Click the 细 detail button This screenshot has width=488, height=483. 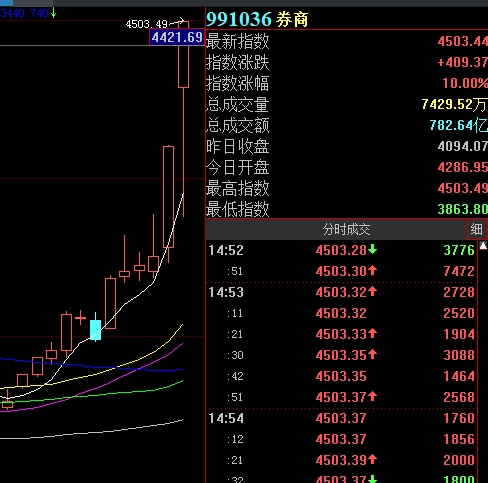point(476,229)
